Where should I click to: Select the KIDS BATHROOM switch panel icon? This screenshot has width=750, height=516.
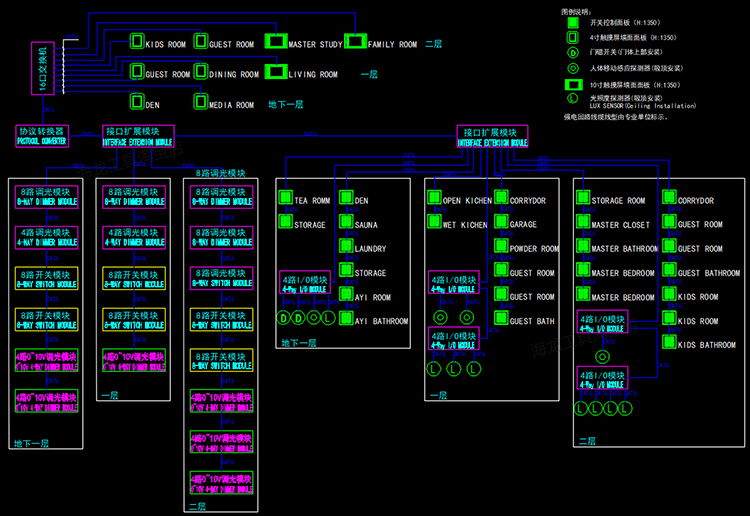668,344
